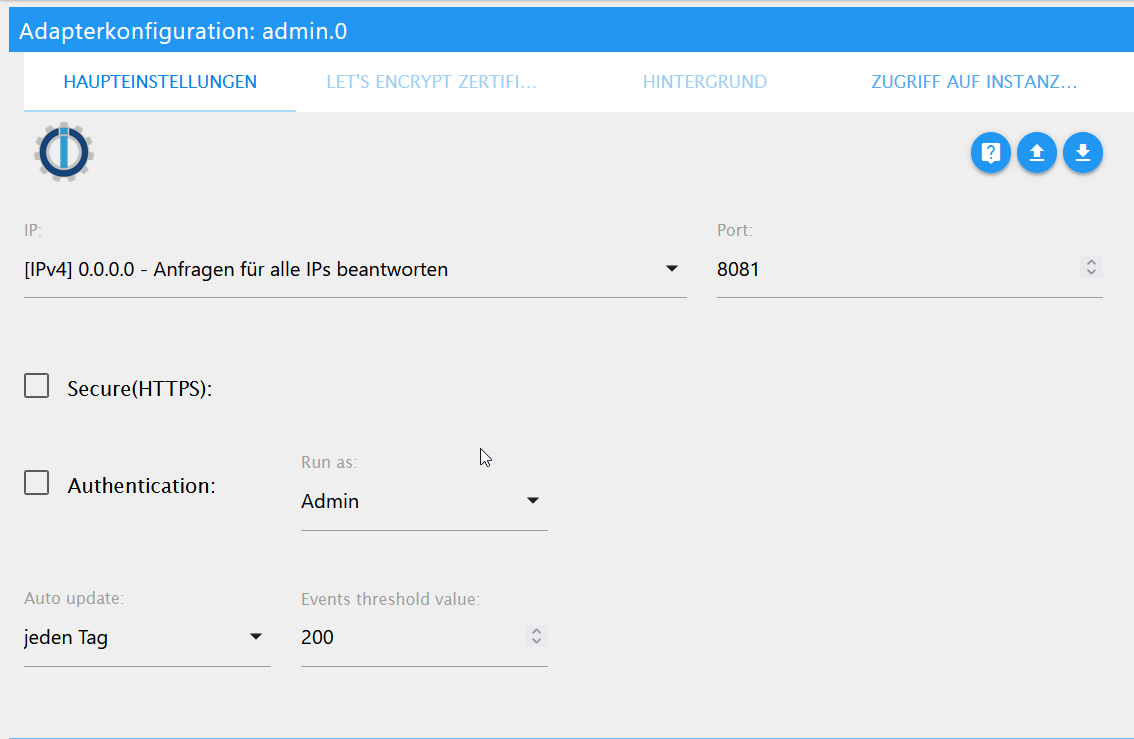Decrease the Port value with down arrow
This screenshot has height=739, width=1134.
(1092, 272)
